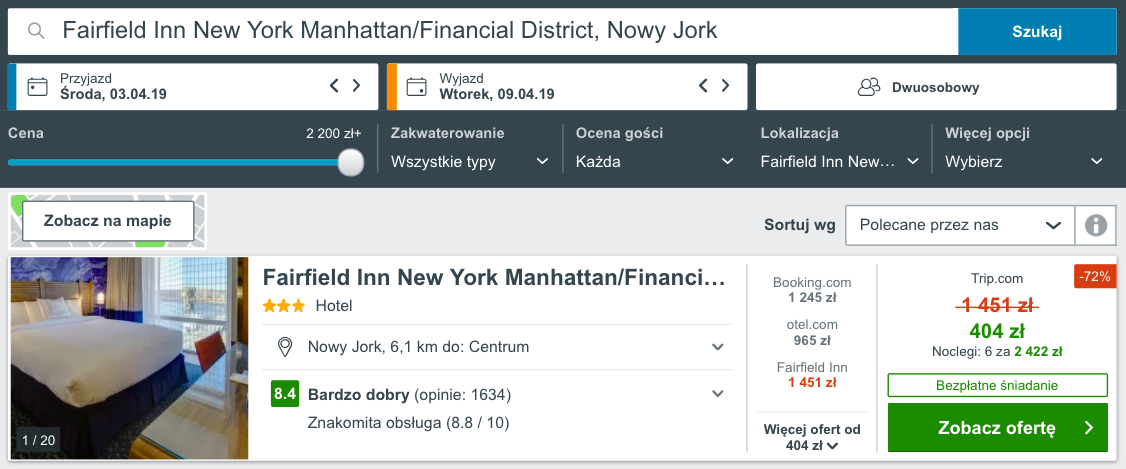
Task: Go to next departure date arrow
Action: click(725, 85)
